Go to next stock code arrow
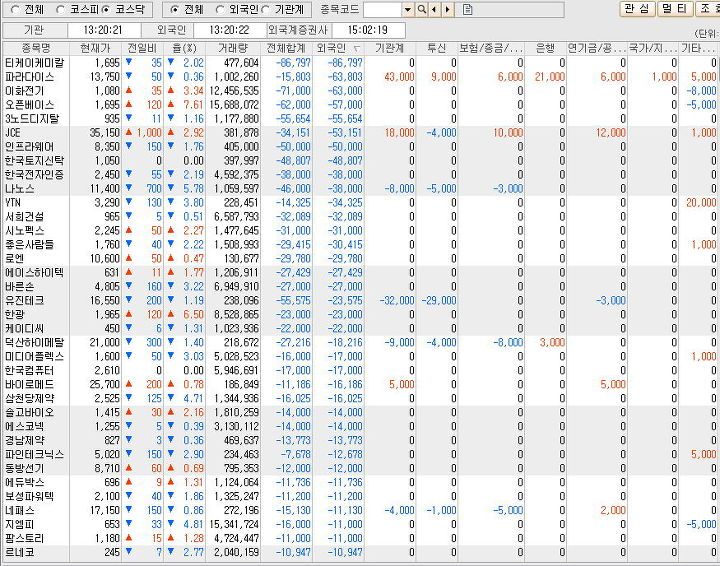The height and width of the screenshot is (566, 720). coord(448,9)
